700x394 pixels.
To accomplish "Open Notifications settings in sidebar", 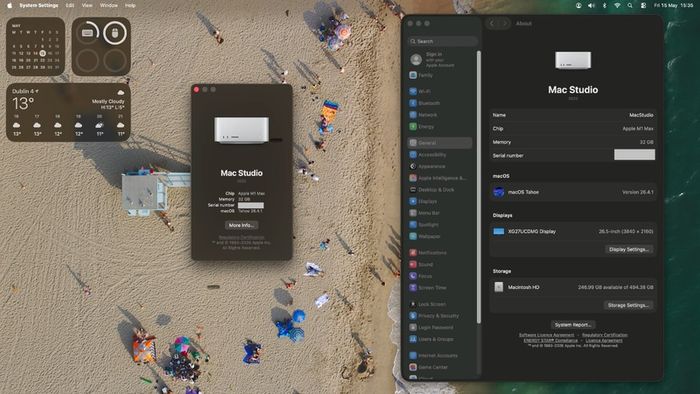I will click(440, 253).
